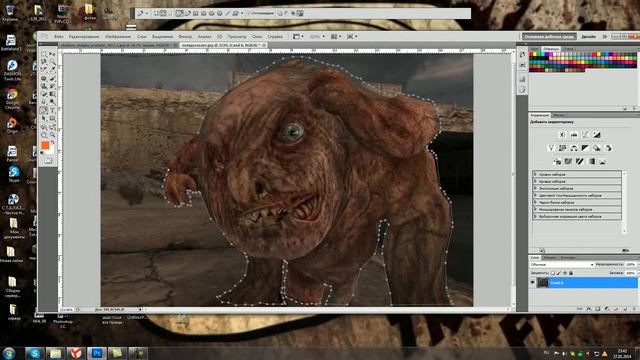Select the Brush tool
Screen dimensions: 640x360
point(53,78)
